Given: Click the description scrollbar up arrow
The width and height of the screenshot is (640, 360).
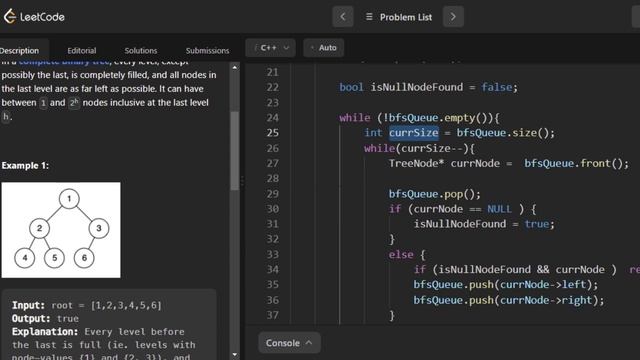Looking at the screenshot, I should pos(235,67).
